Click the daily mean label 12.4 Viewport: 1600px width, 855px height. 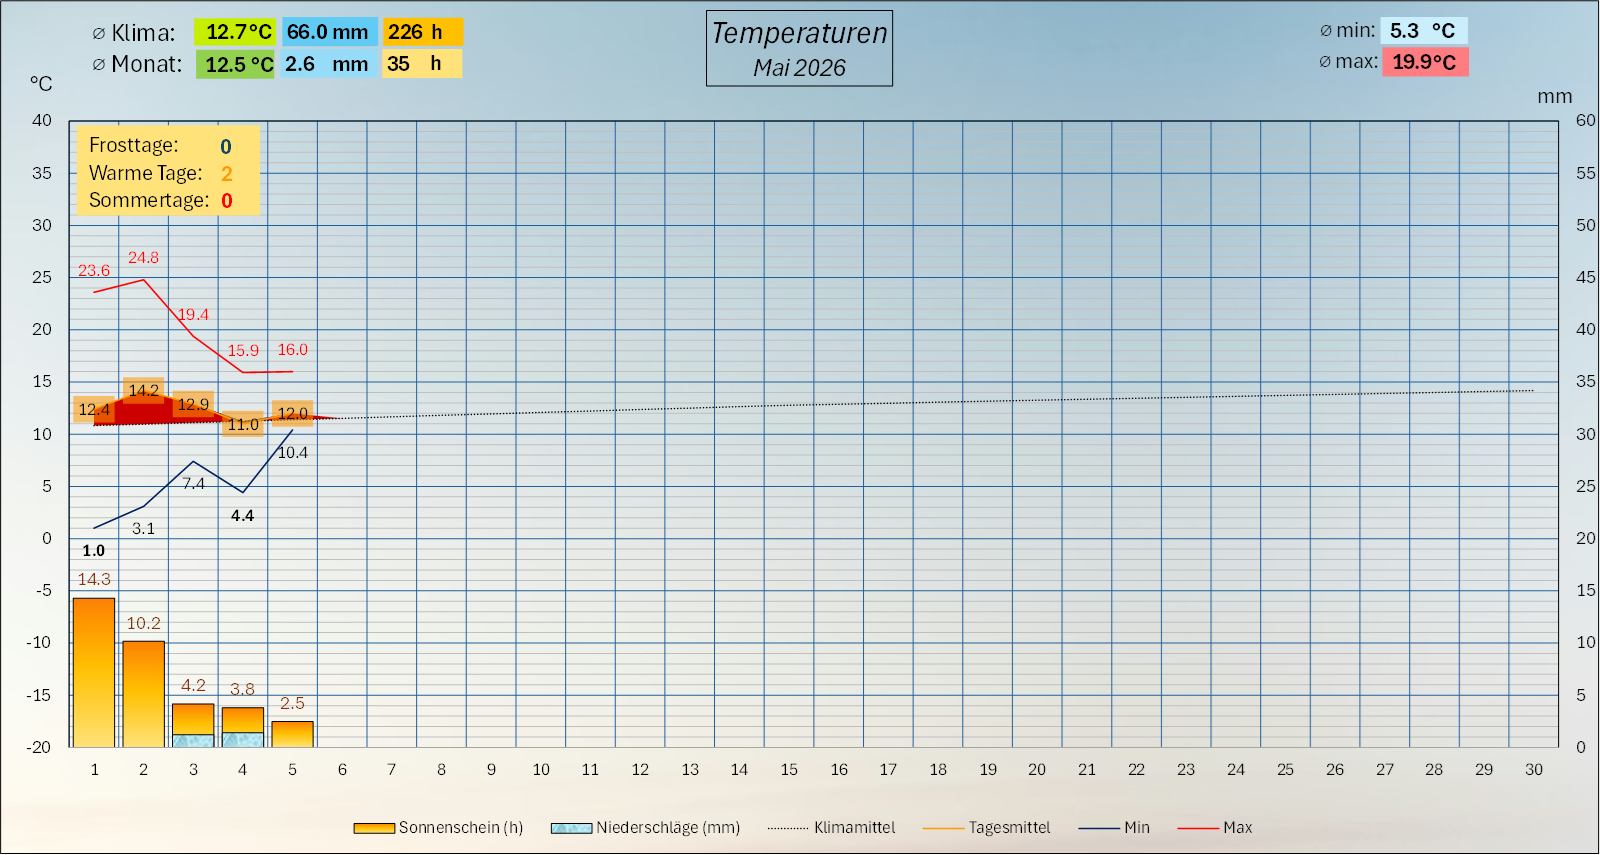tap(94, 410)
